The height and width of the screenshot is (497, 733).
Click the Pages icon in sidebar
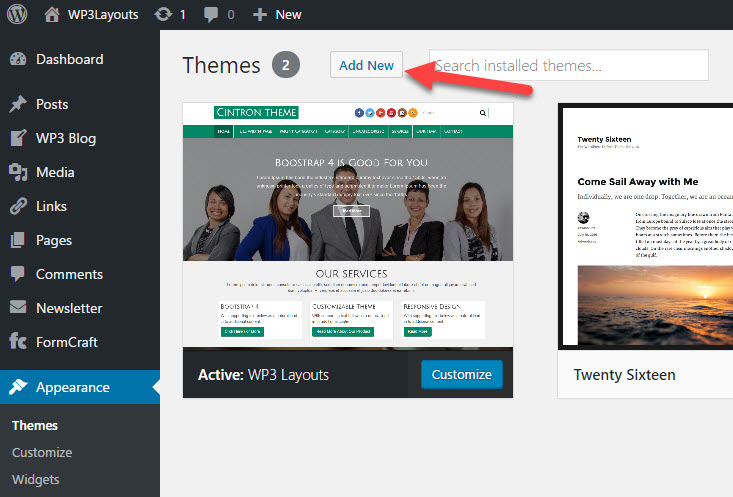[x=18, y=240]
